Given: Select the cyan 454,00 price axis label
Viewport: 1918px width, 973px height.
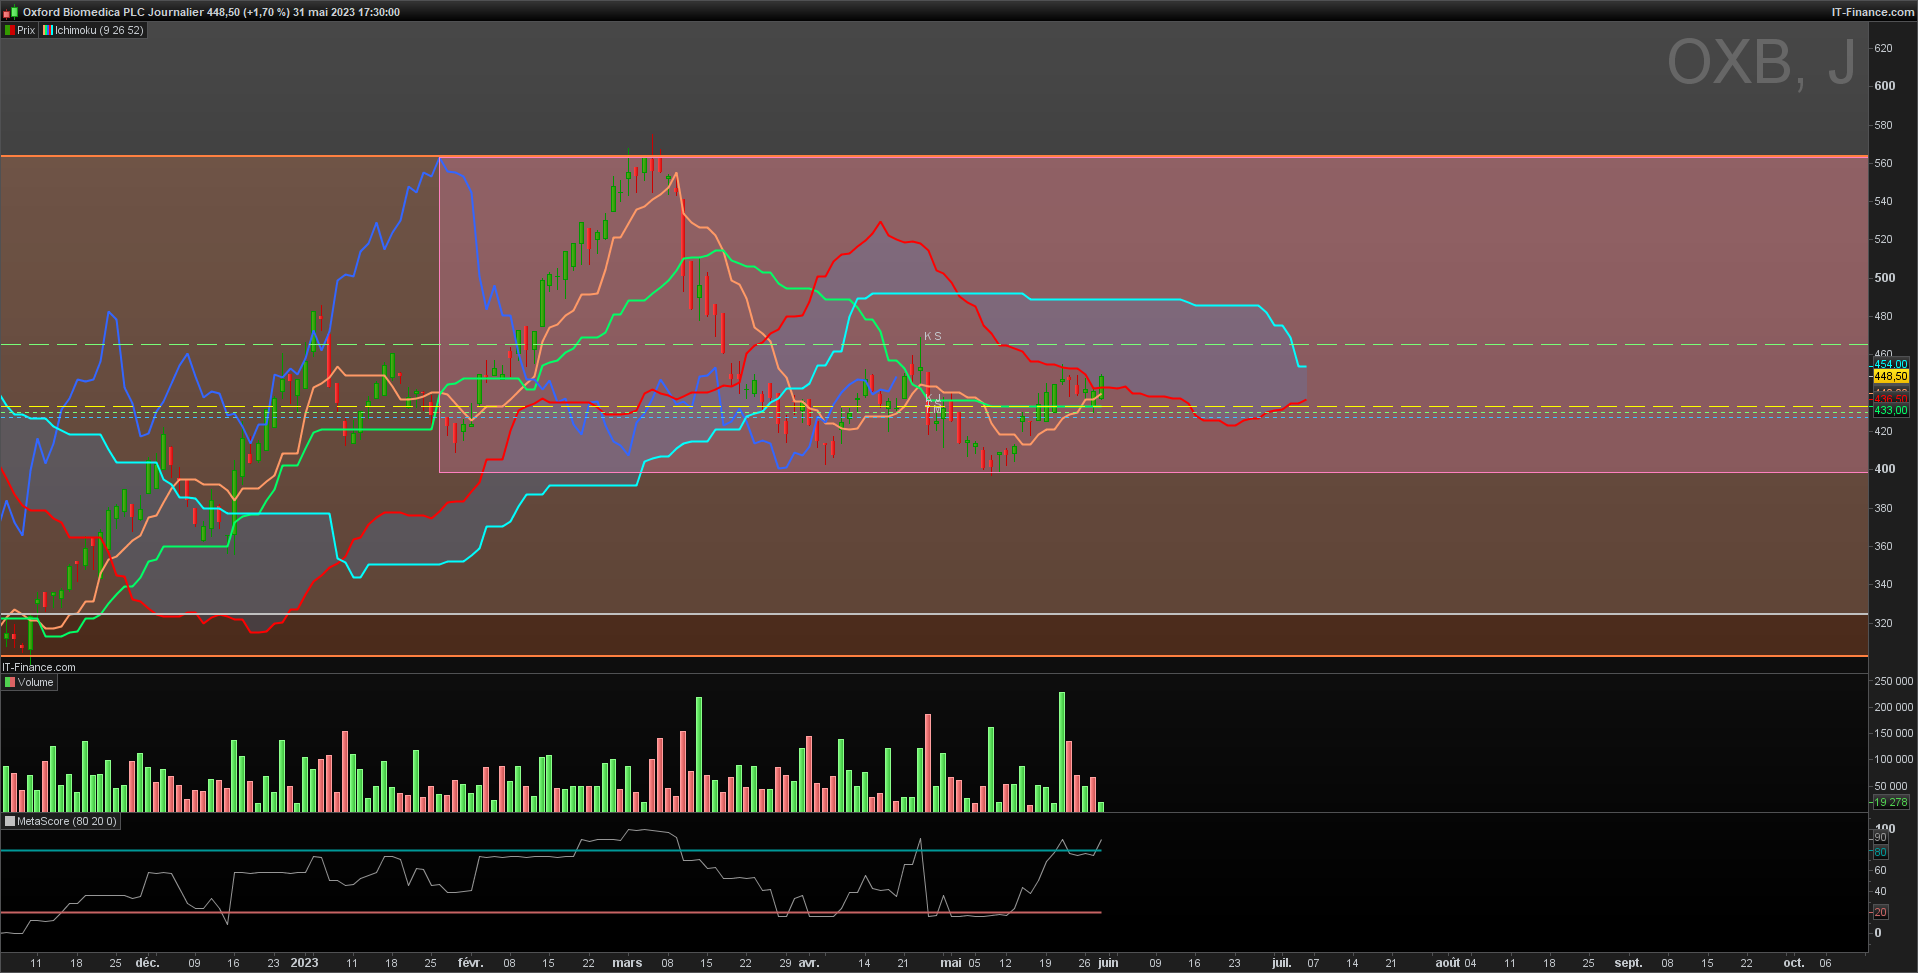Looking at the screenshot, I should [1890, 364].
